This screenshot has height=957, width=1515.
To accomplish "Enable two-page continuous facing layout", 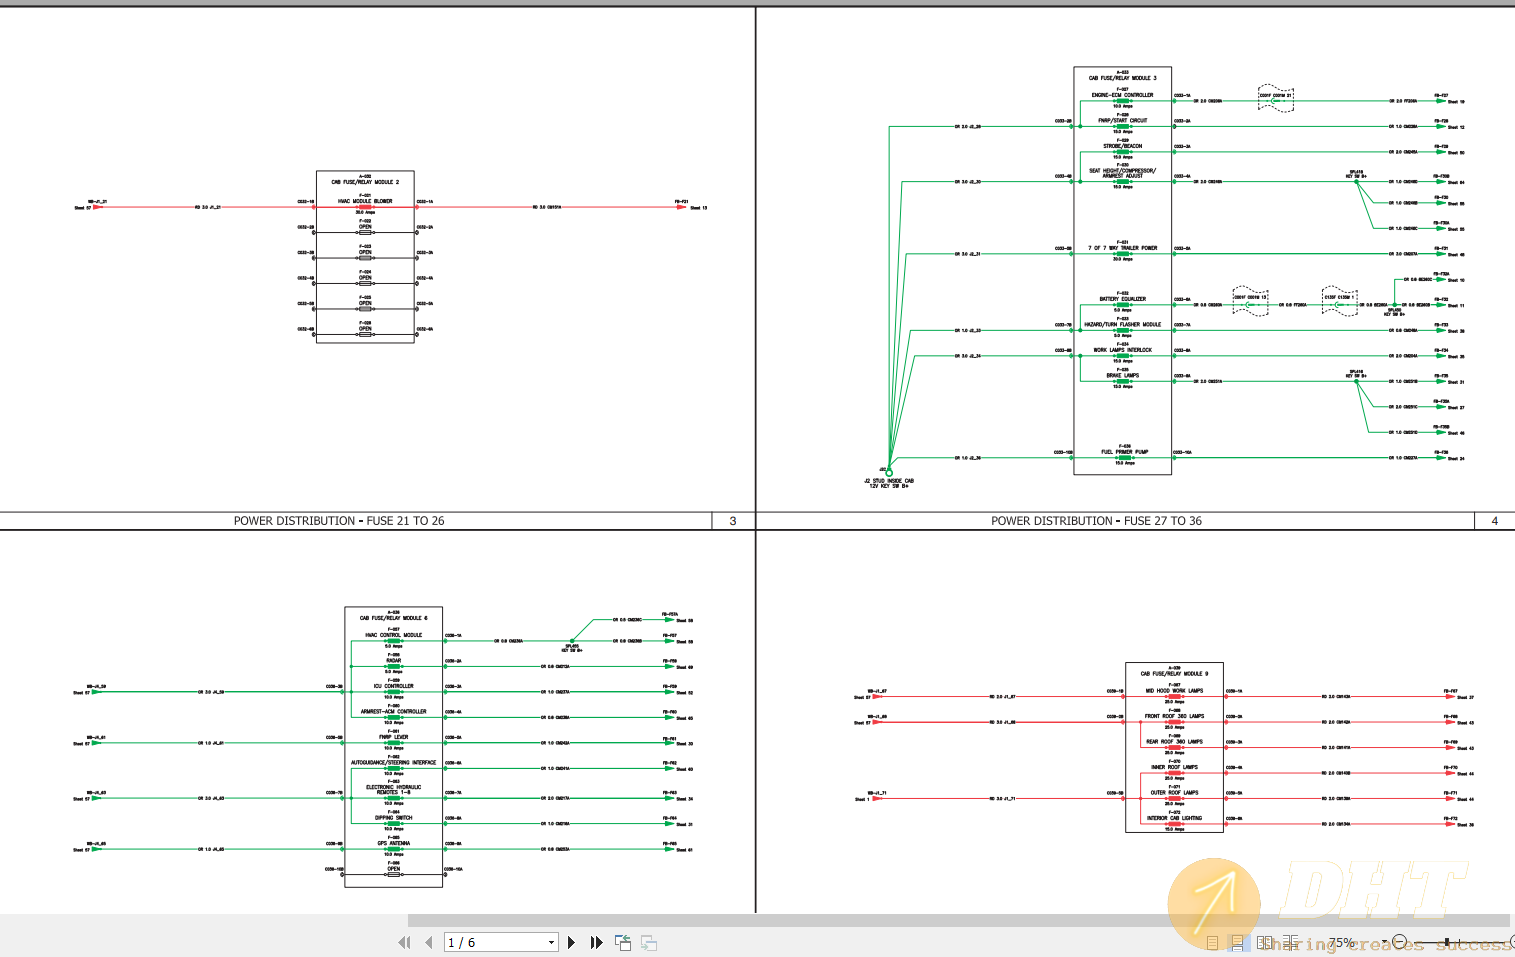I will [x=1290, y=943].
